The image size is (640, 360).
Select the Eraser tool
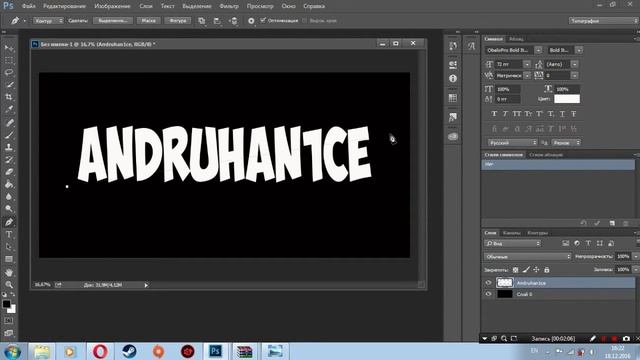(9, 172)
